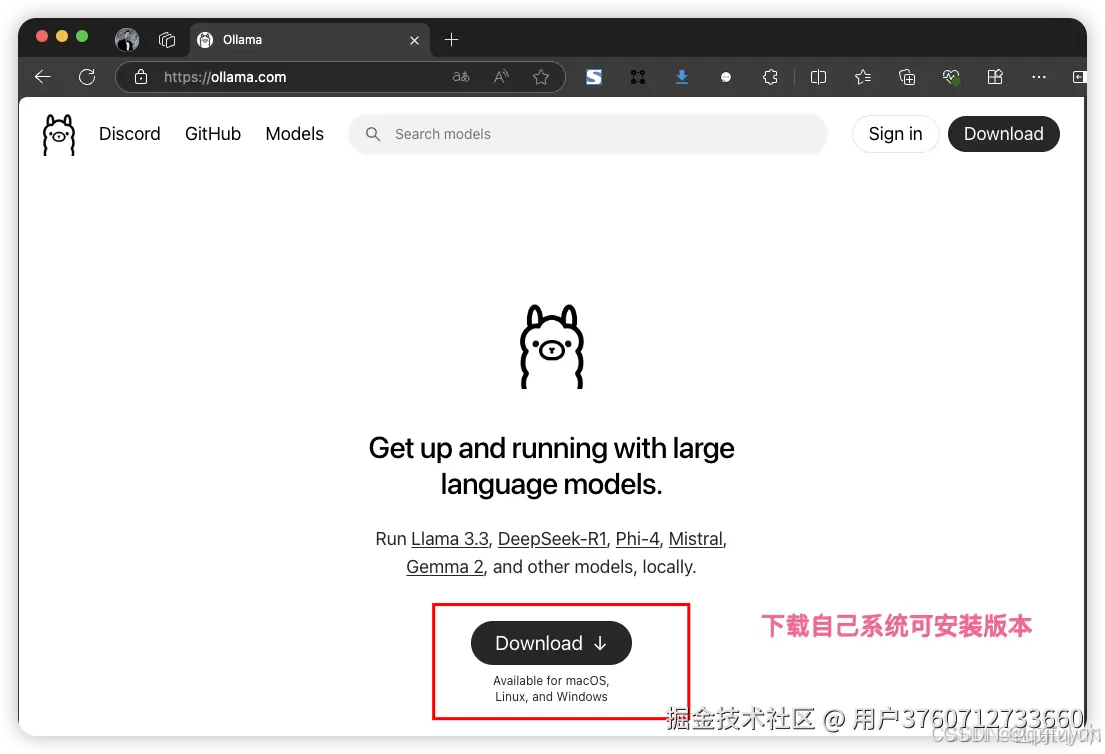Open the Discord link
Viewport: 1105px width, 754px height.
coord(130,134)
